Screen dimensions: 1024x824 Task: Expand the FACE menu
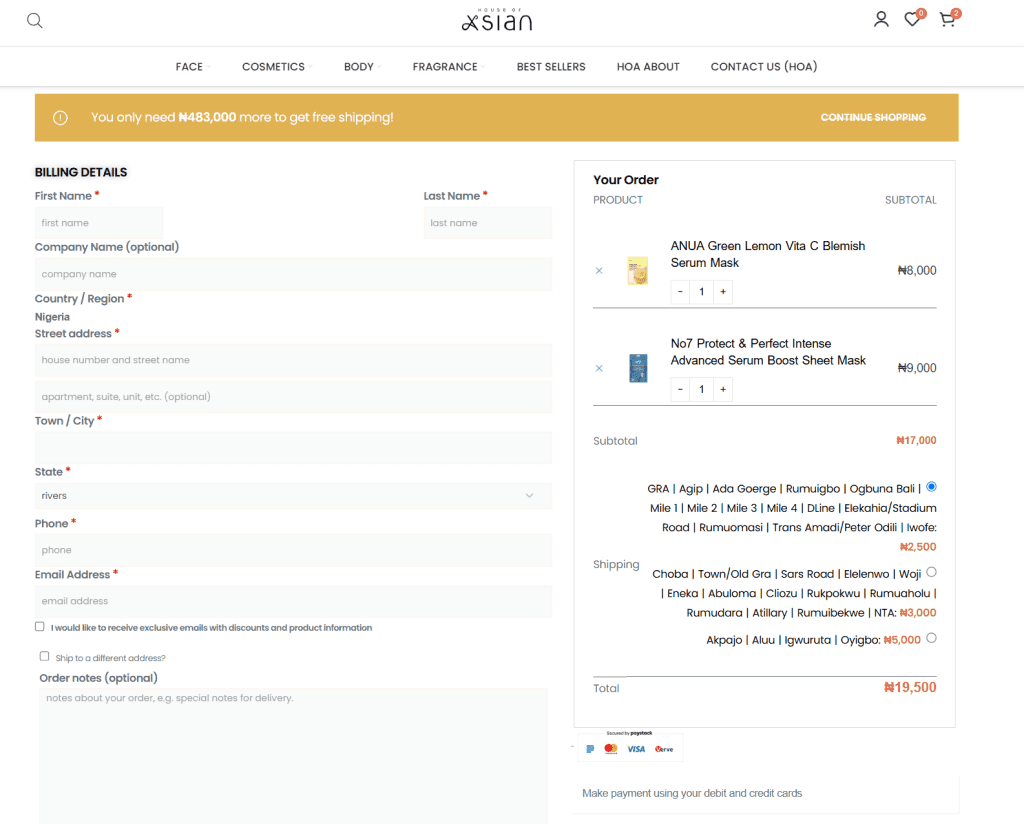(x=189, y=67)
